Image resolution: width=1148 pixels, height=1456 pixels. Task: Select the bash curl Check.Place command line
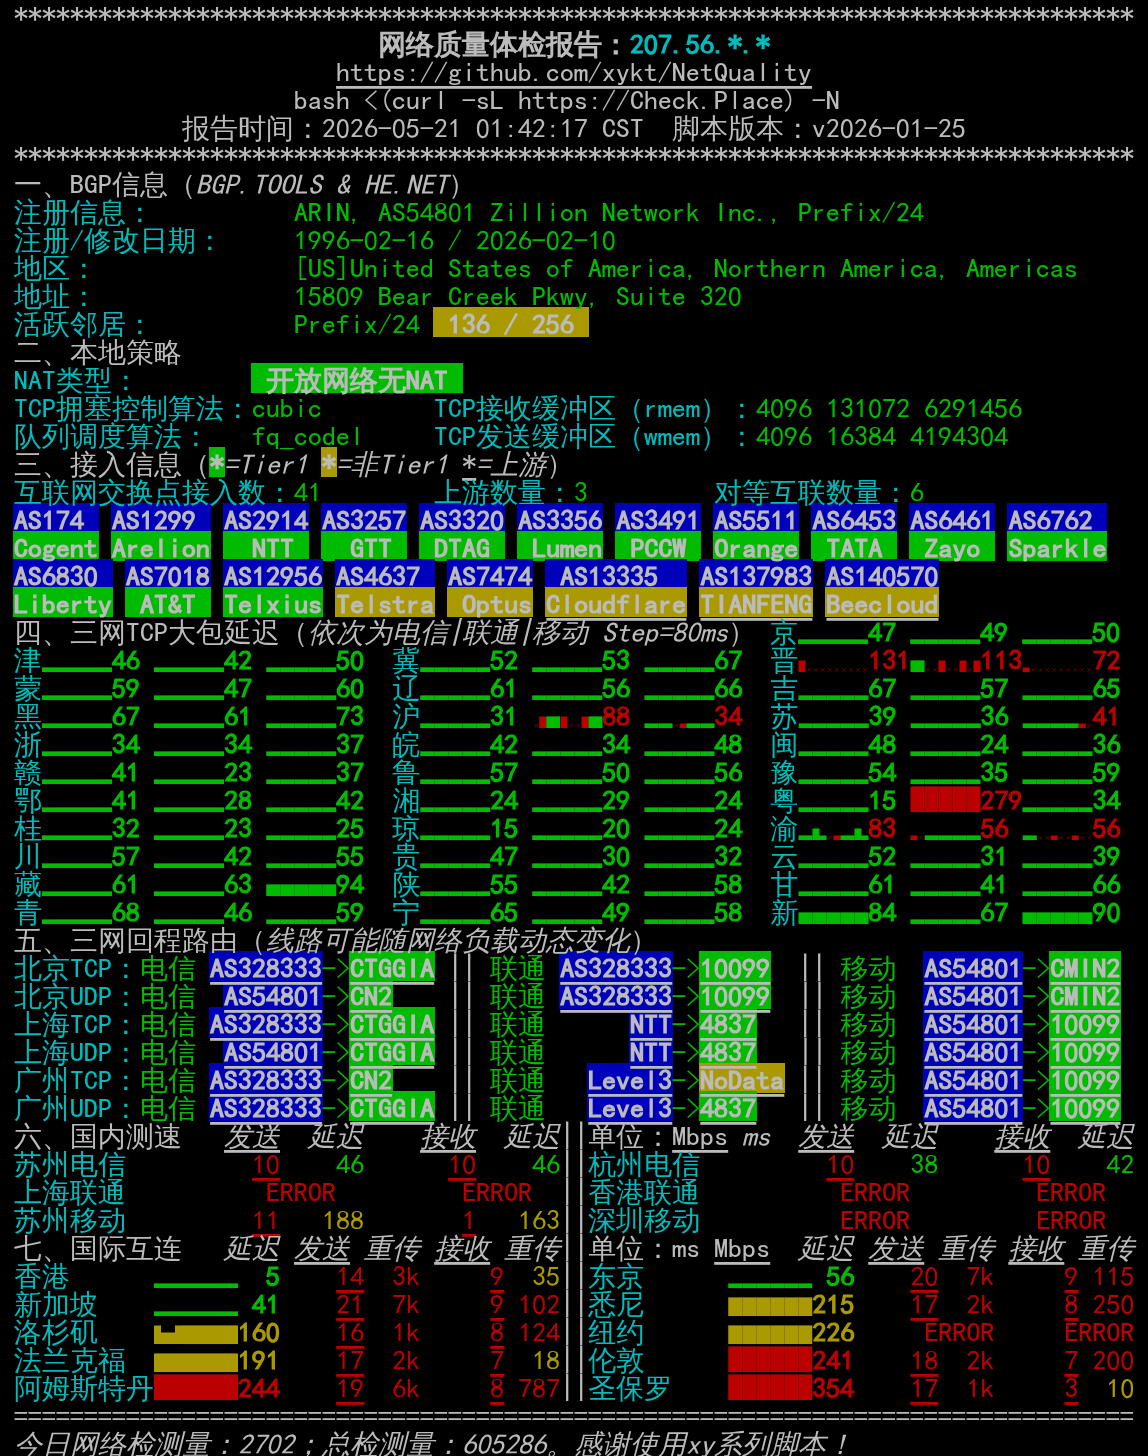[566, 101]
